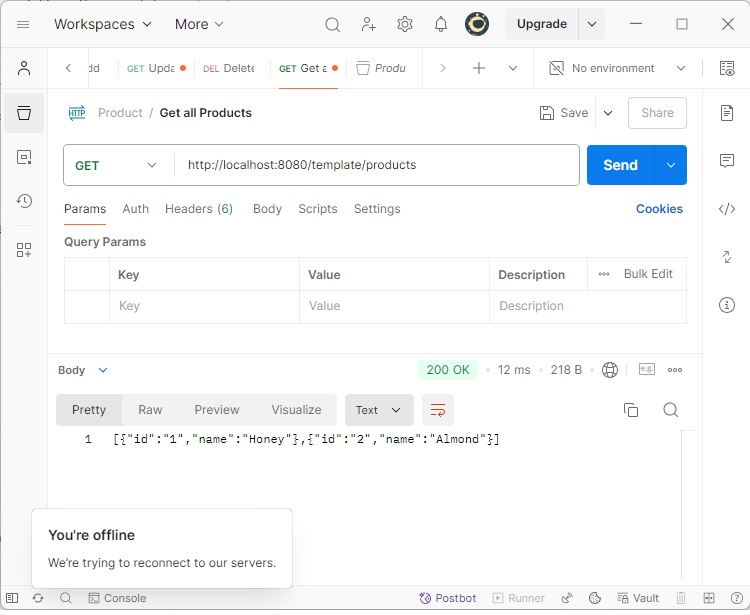750x615 pixels.
Task: Click the Send button
Action: click(620, 165)
